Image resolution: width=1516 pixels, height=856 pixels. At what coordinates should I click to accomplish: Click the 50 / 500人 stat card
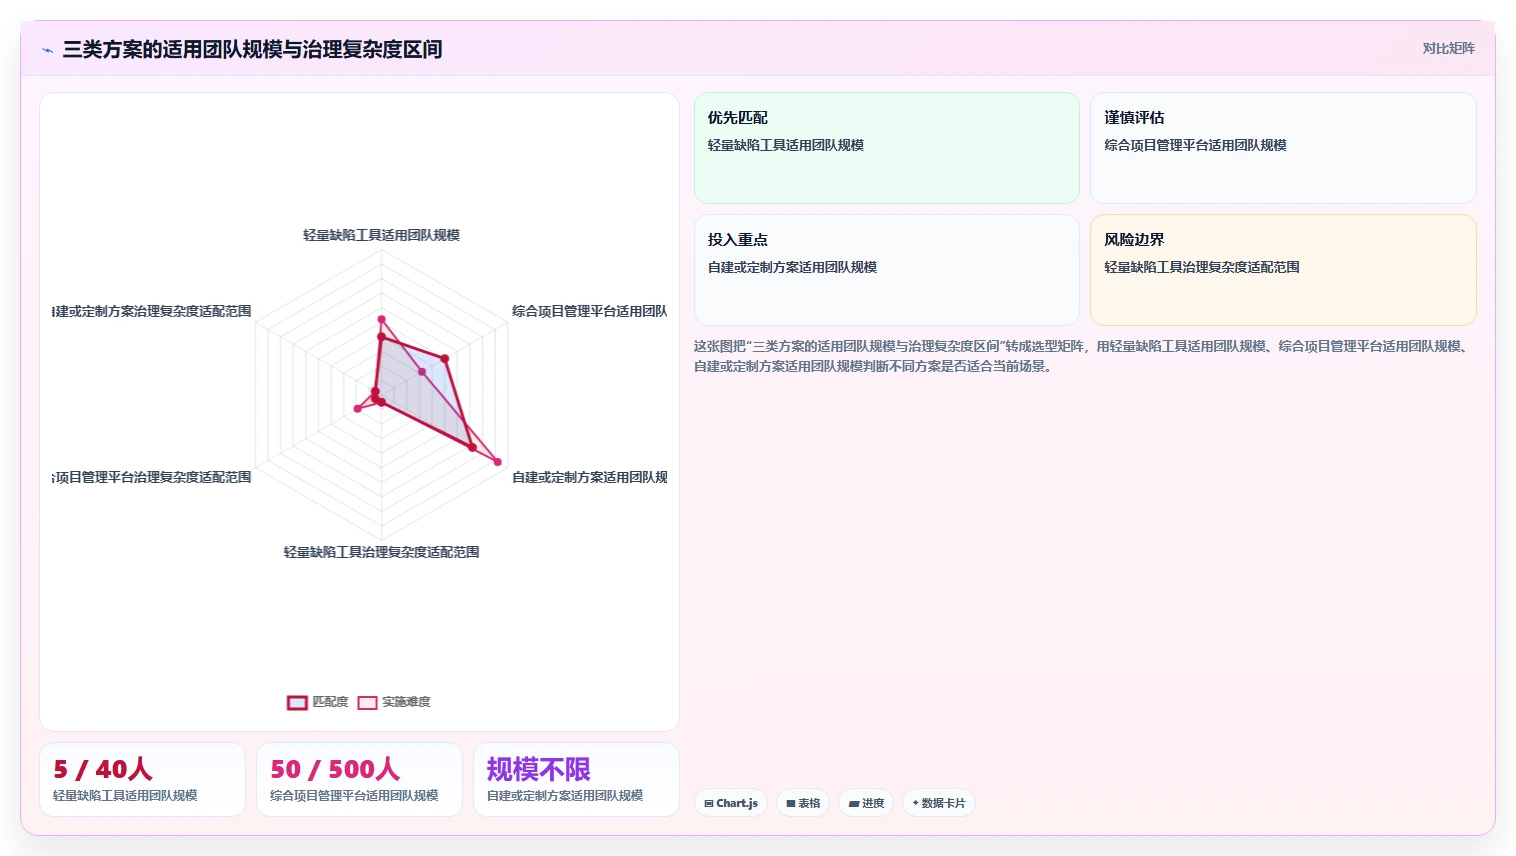[x=359, y=779]
